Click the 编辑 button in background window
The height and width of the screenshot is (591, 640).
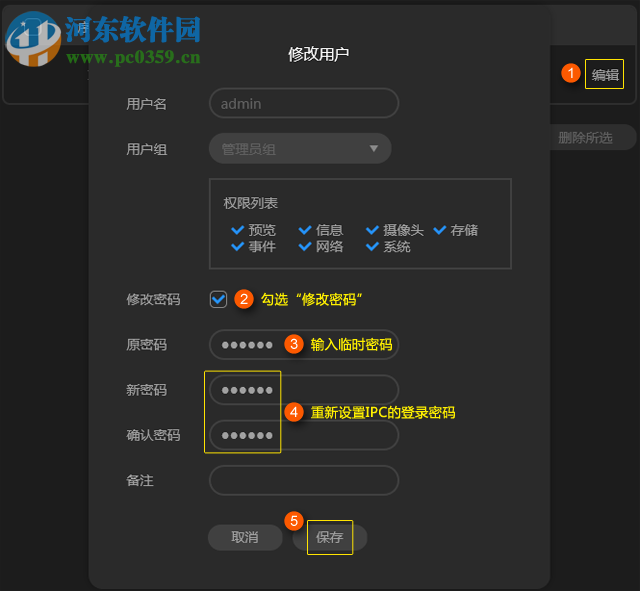point(604,74)
